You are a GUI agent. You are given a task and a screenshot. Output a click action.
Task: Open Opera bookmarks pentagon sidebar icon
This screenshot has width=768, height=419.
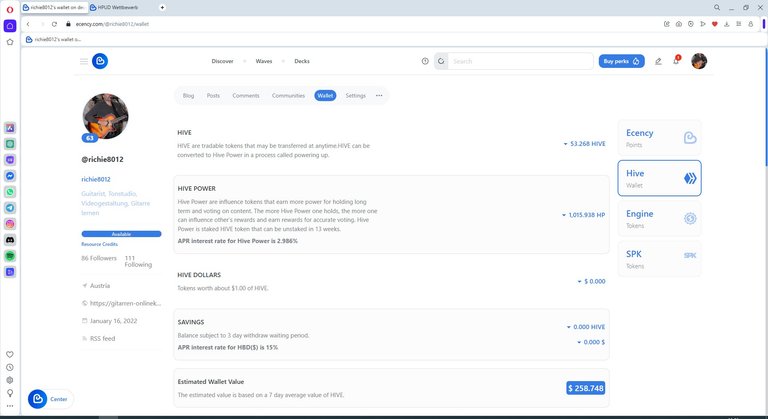point(10,42)
